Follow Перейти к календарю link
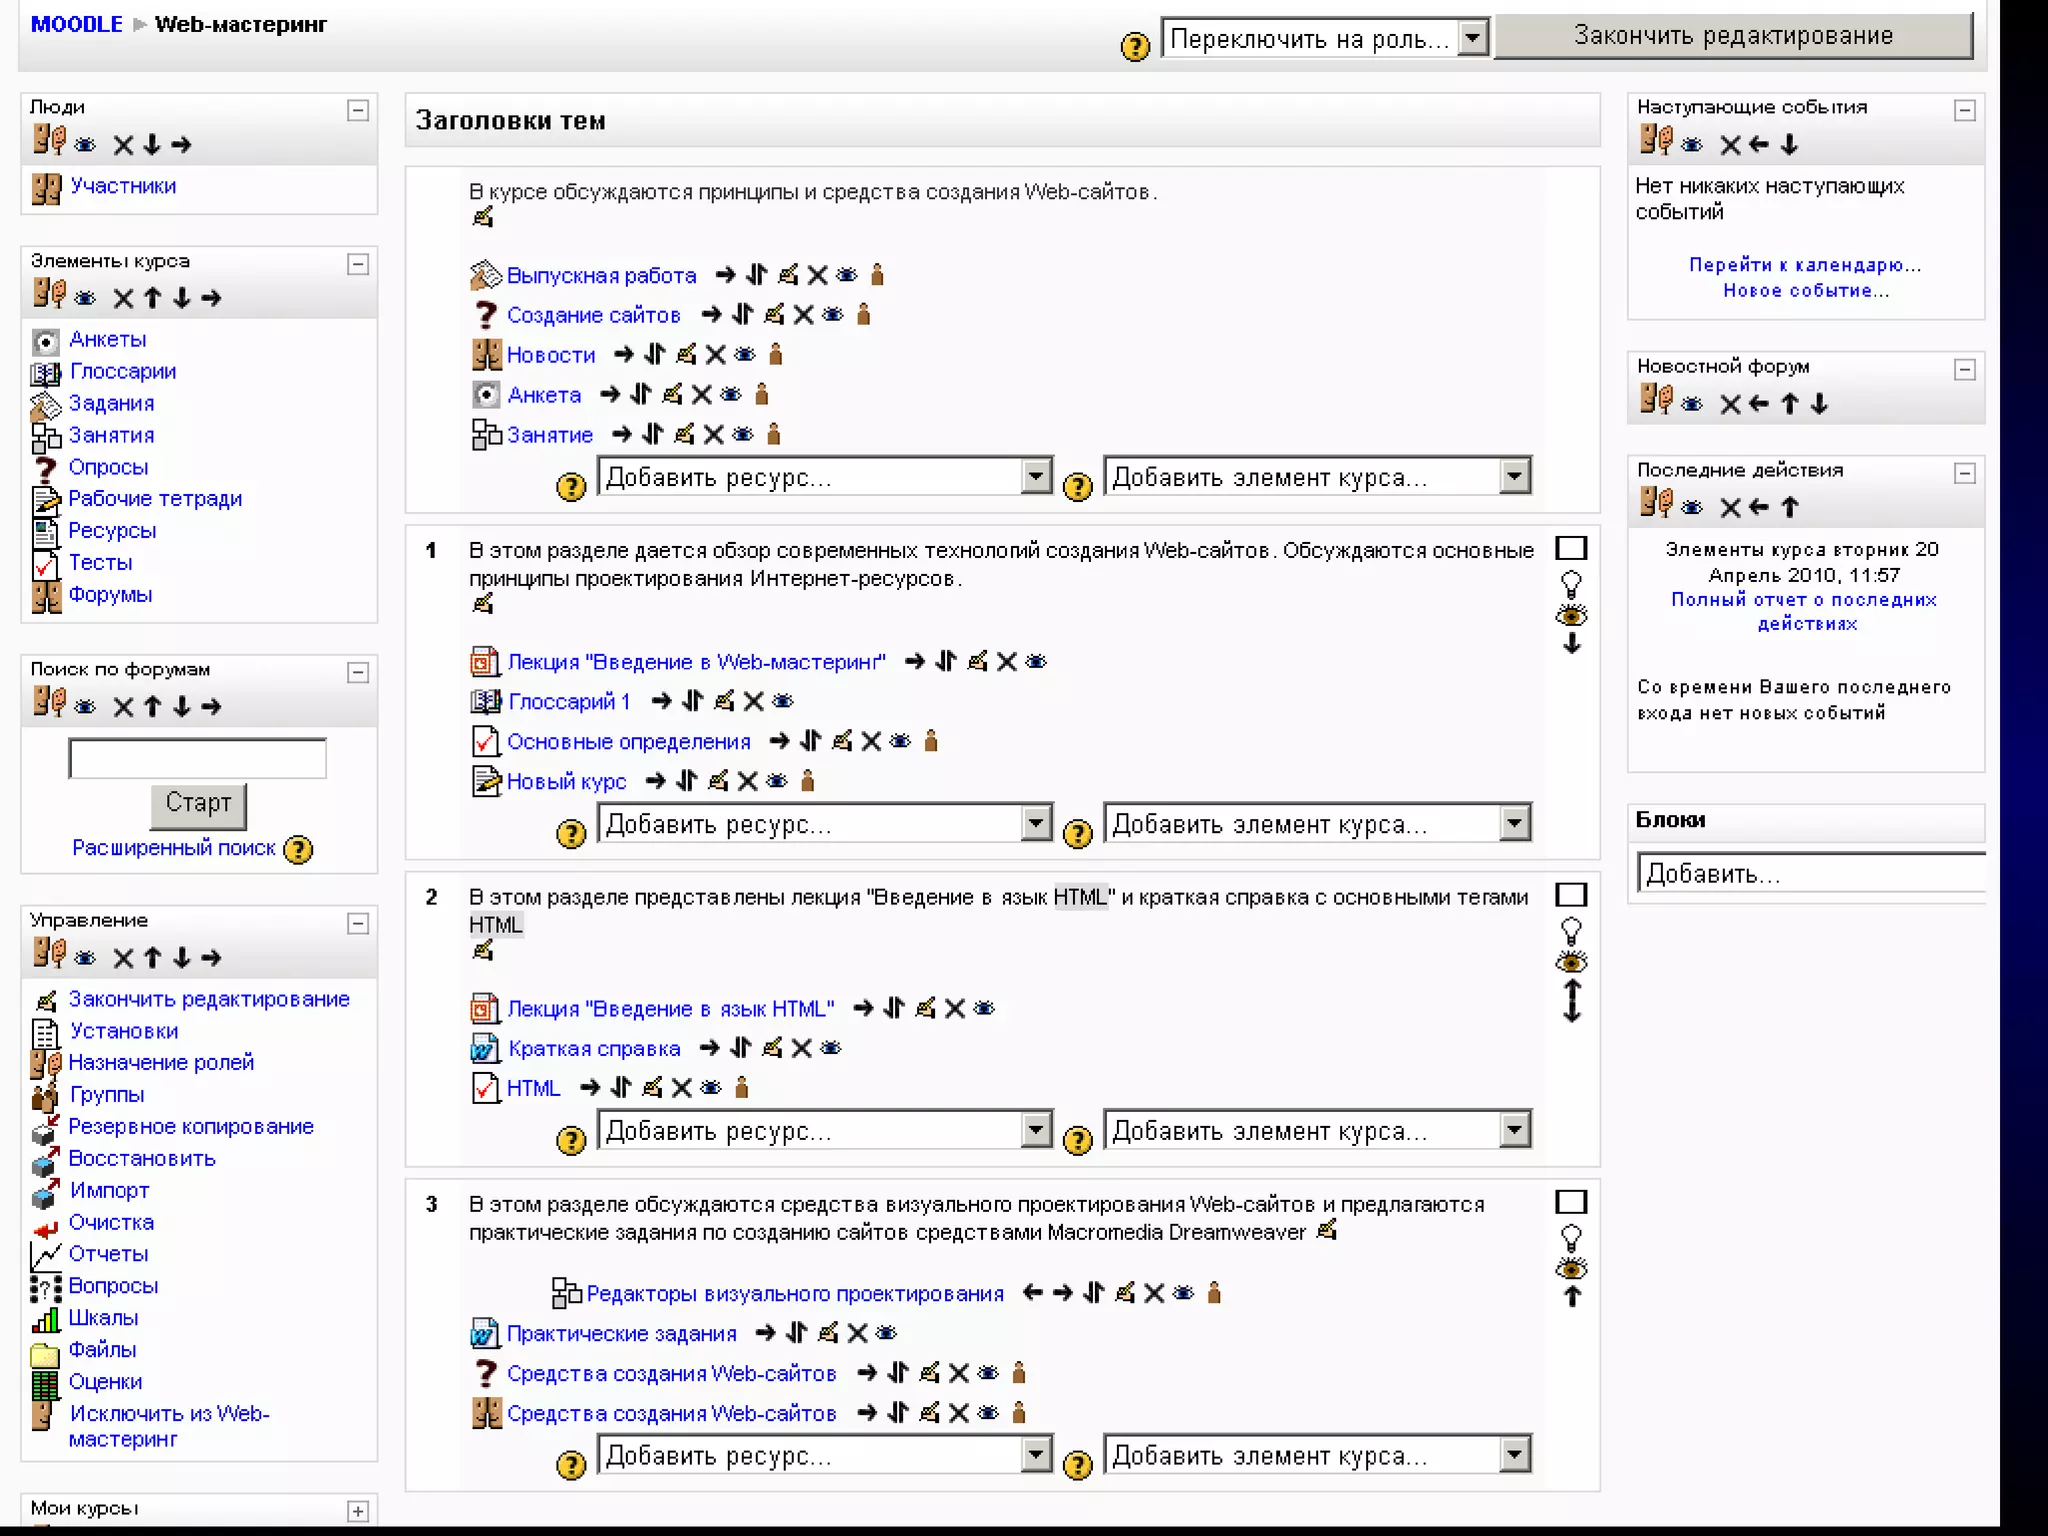Viewport: 2048px width, 1536px height. (1804, 265)
